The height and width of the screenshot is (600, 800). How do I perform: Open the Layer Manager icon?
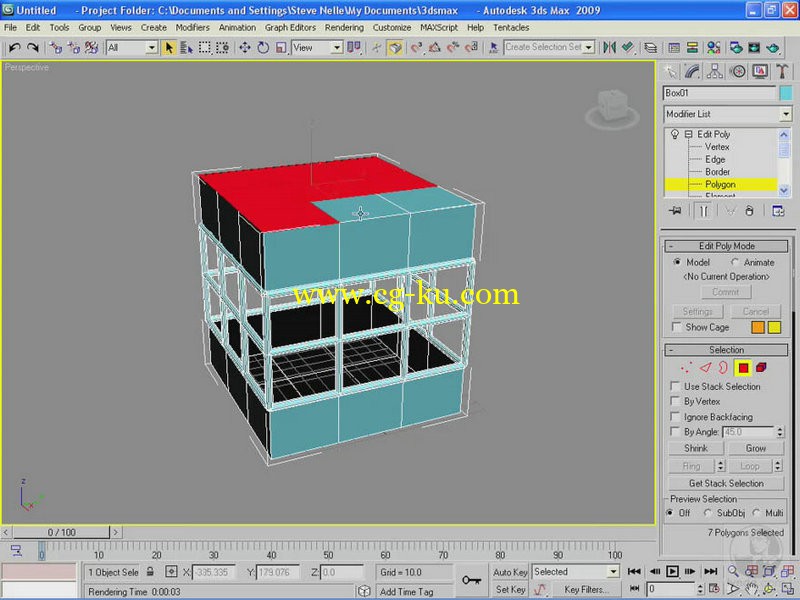pos(651,48)
